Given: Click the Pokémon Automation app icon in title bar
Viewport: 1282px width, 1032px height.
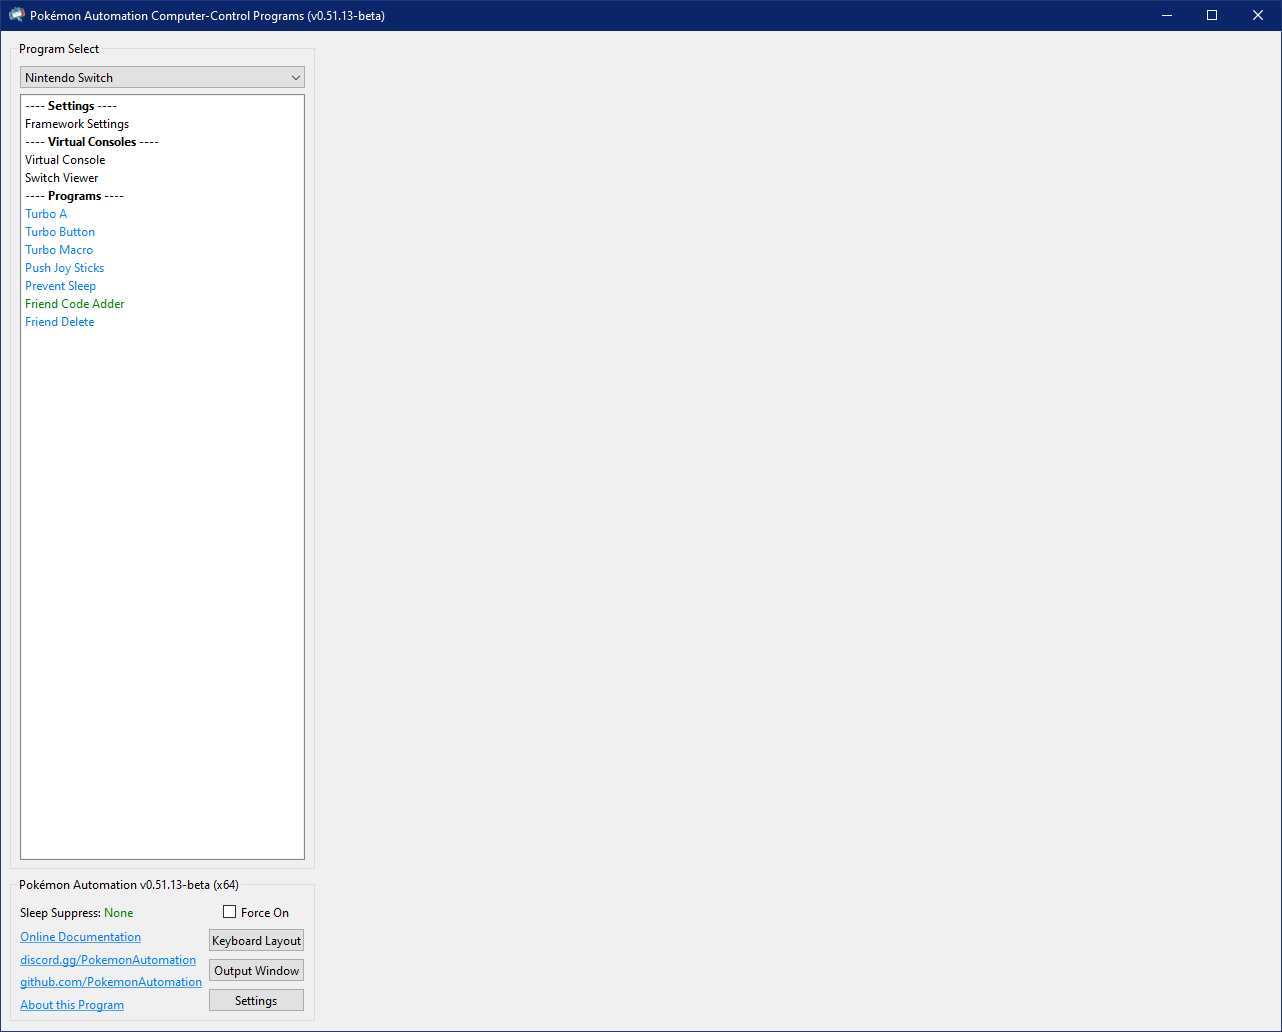Looking at the screenshot, I should pos(17,15).
